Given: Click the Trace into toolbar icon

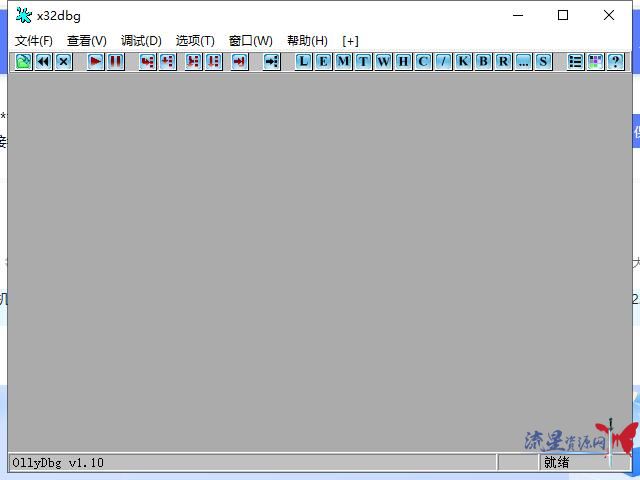Looking at the screenshot, I should (x=193, y=62).
